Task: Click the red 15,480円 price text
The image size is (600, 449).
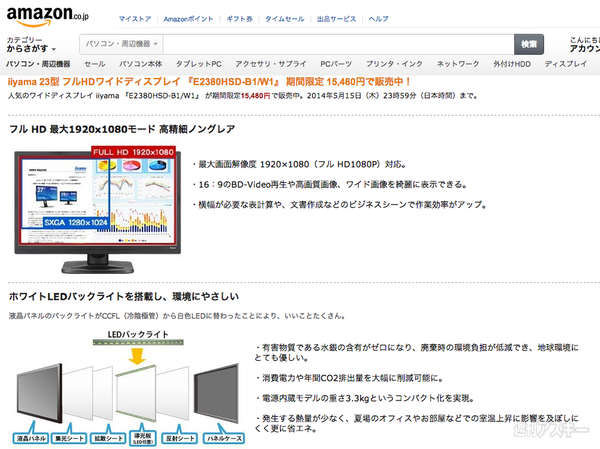Action: 255,96
